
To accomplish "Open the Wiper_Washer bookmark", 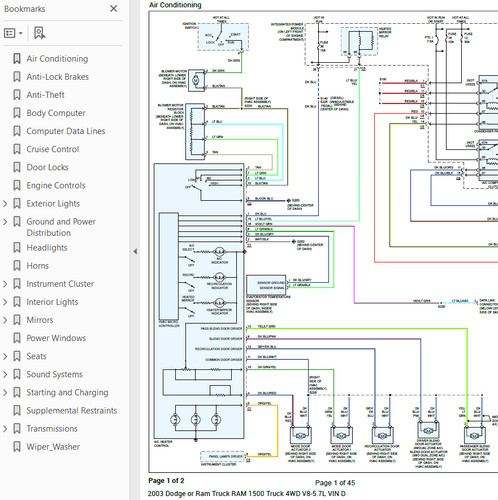I will pos(53,447).
